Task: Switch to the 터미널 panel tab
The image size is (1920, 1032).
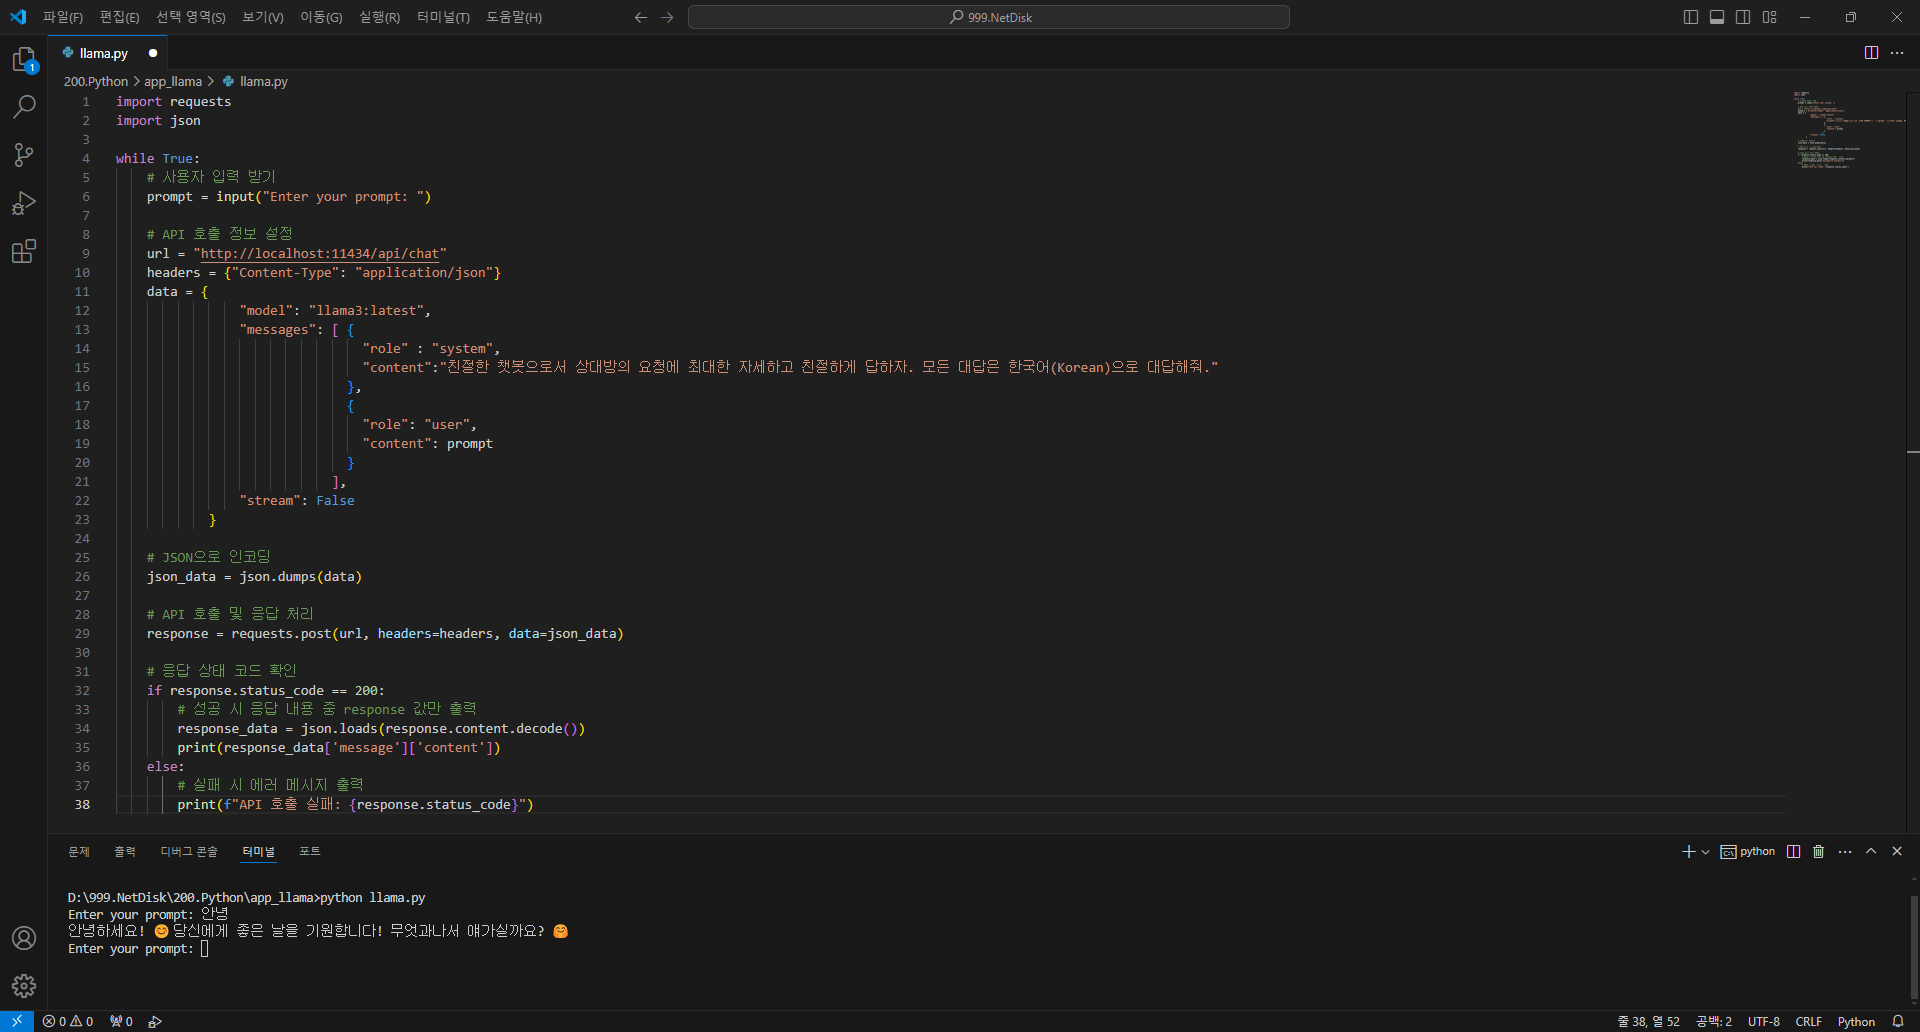Action: 258,852
